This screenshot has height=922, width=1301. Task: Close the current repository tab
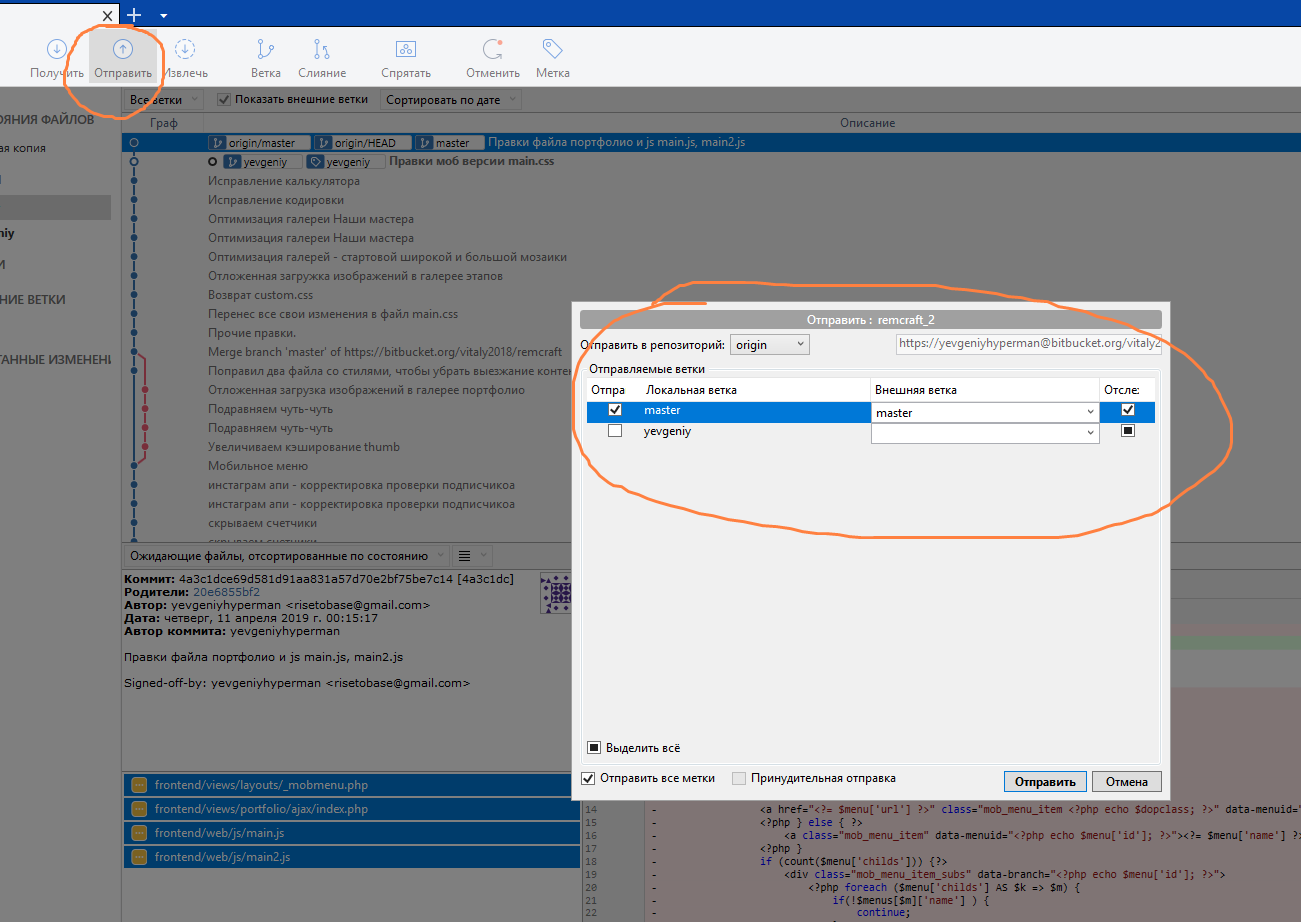[108, 15]
